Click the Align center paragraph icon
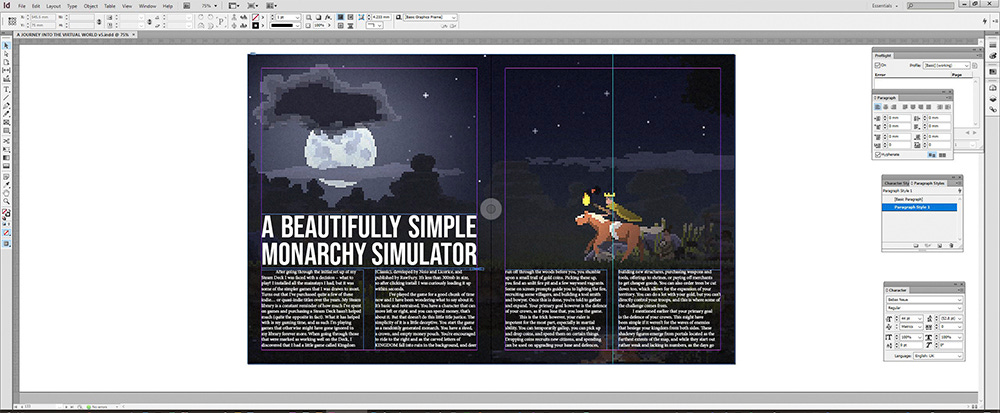 click(886, 107)
